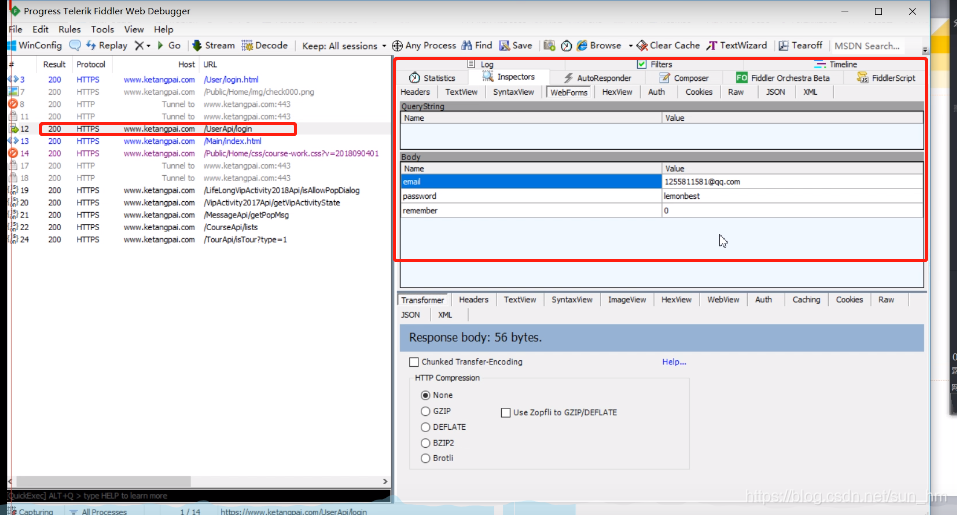Select DEFLATE compression option

[425, 427]
